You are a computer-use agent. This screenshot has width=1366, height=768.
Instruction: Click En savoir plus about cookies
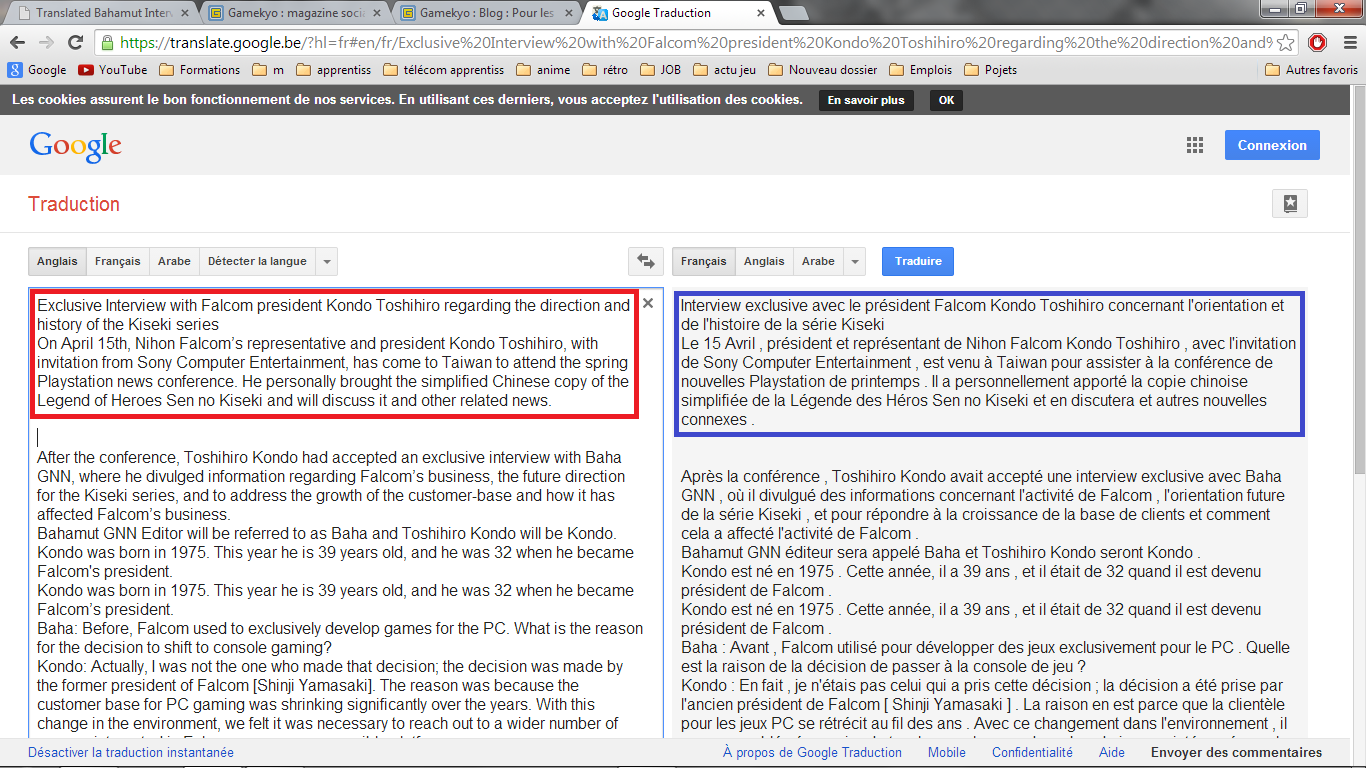[x=866, y=100]
